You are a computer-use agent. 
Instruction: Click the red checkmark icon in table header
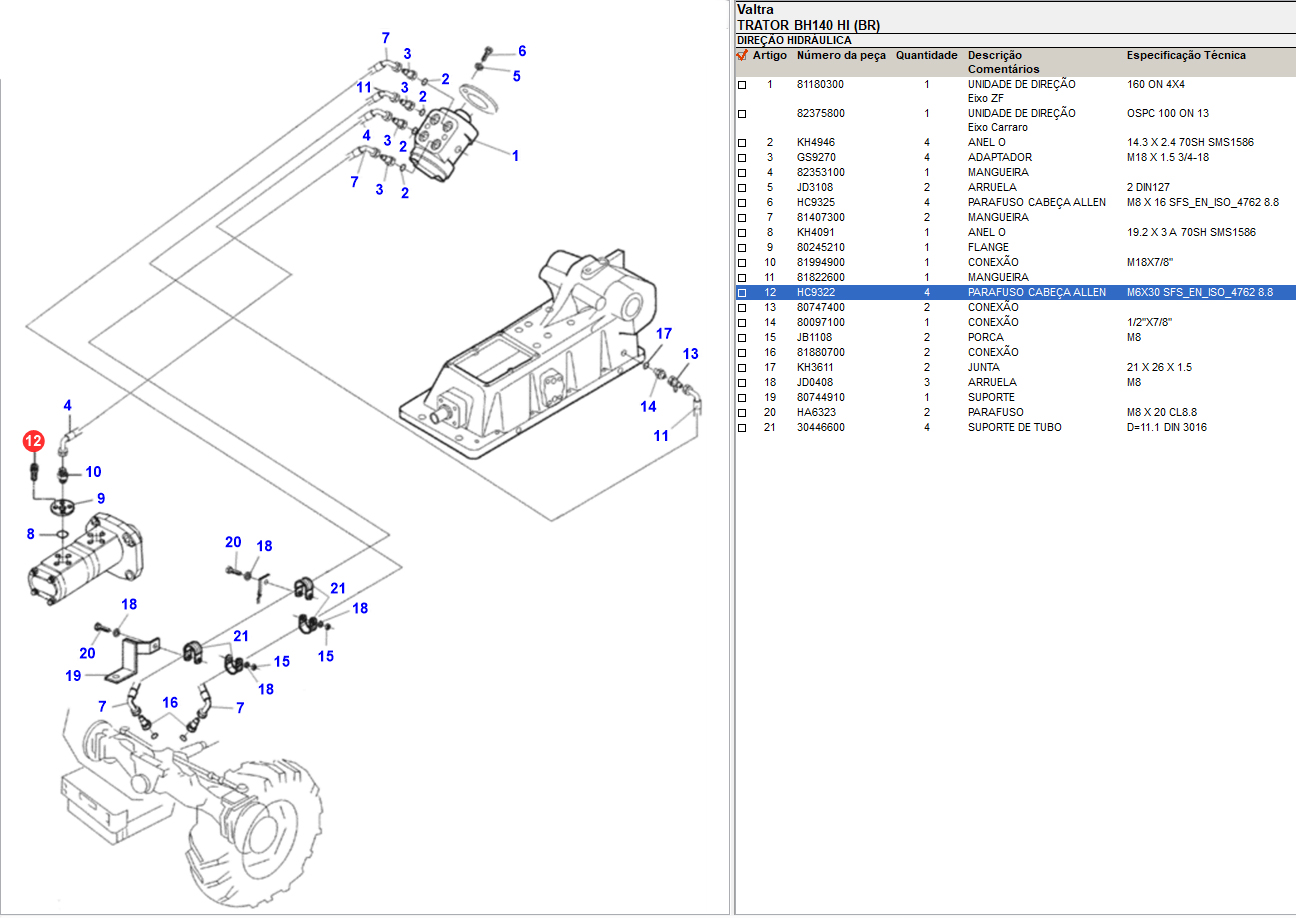tap(742, 56)
